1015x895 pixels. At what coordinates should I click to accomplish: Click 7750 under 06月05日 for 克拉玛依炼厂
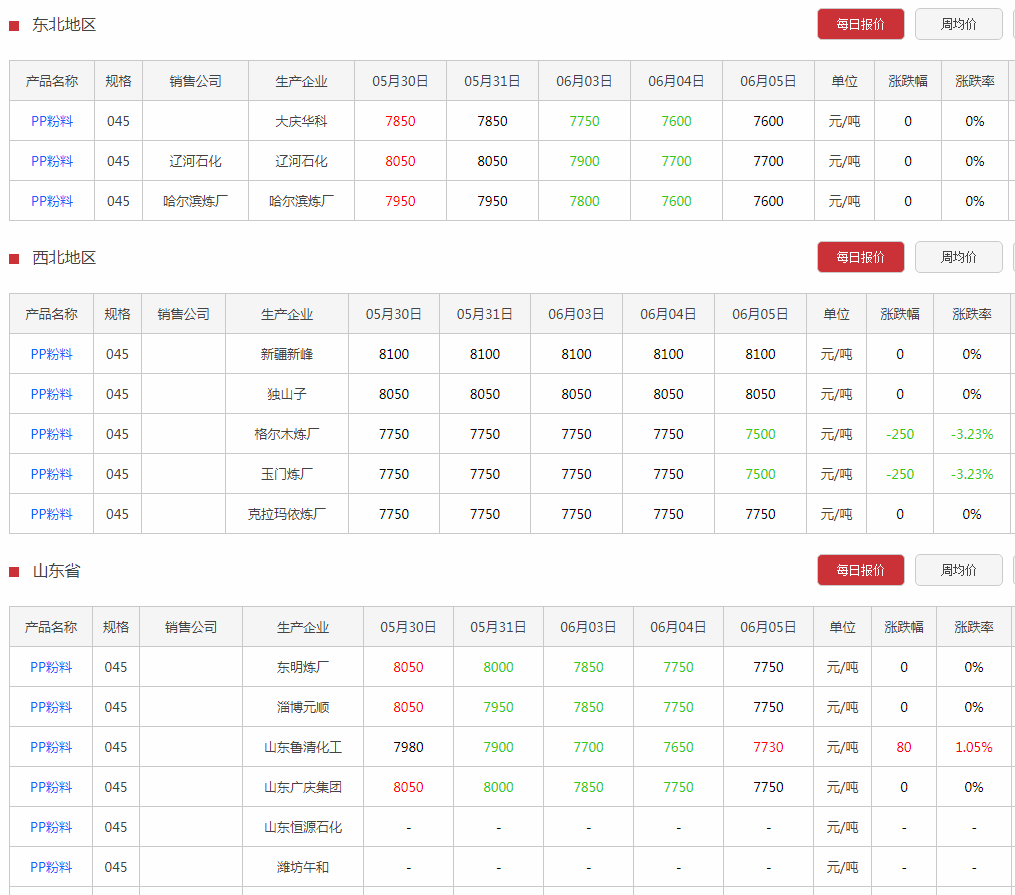[760, 514]
